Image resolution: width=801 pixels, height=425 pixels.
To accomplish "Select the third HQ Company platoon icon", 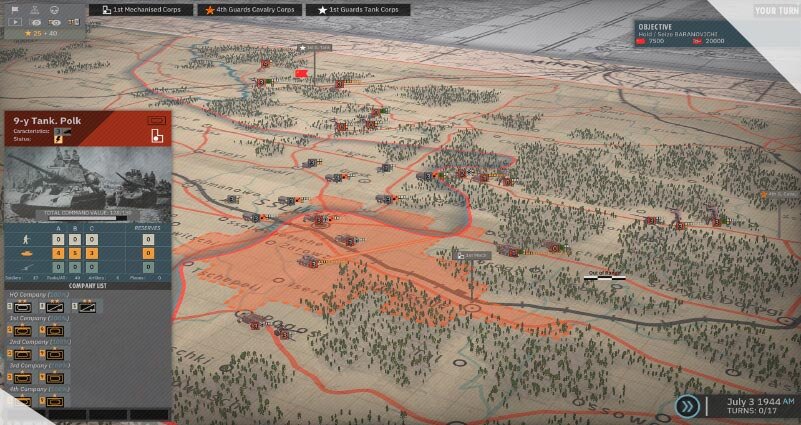I will coord(86,307).
